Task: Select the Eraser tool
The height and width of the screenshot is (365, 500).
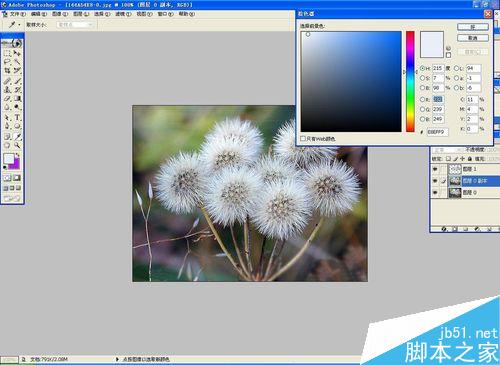Action: click(7, 98)
